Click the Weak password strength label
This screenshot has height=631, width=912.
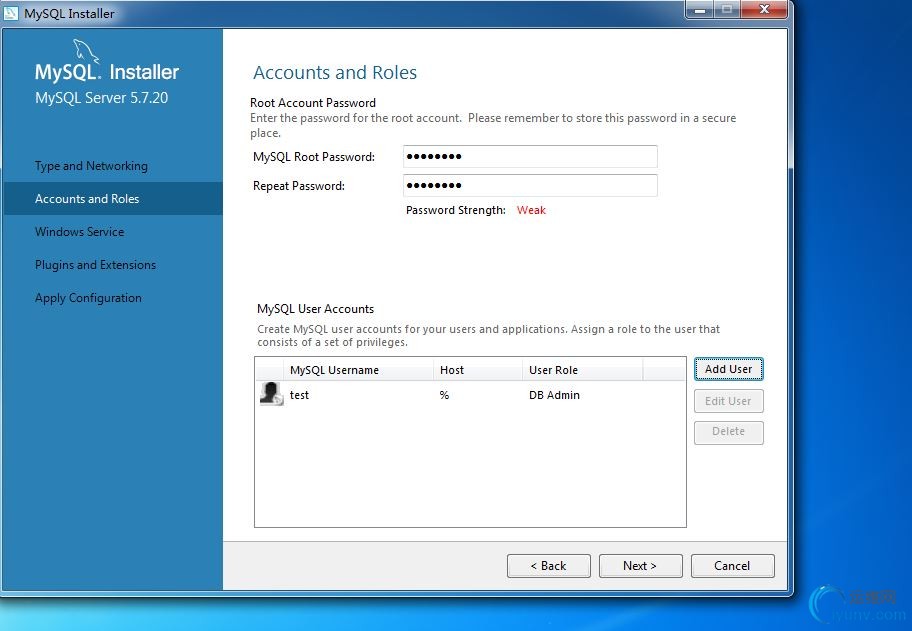(531, 210)
